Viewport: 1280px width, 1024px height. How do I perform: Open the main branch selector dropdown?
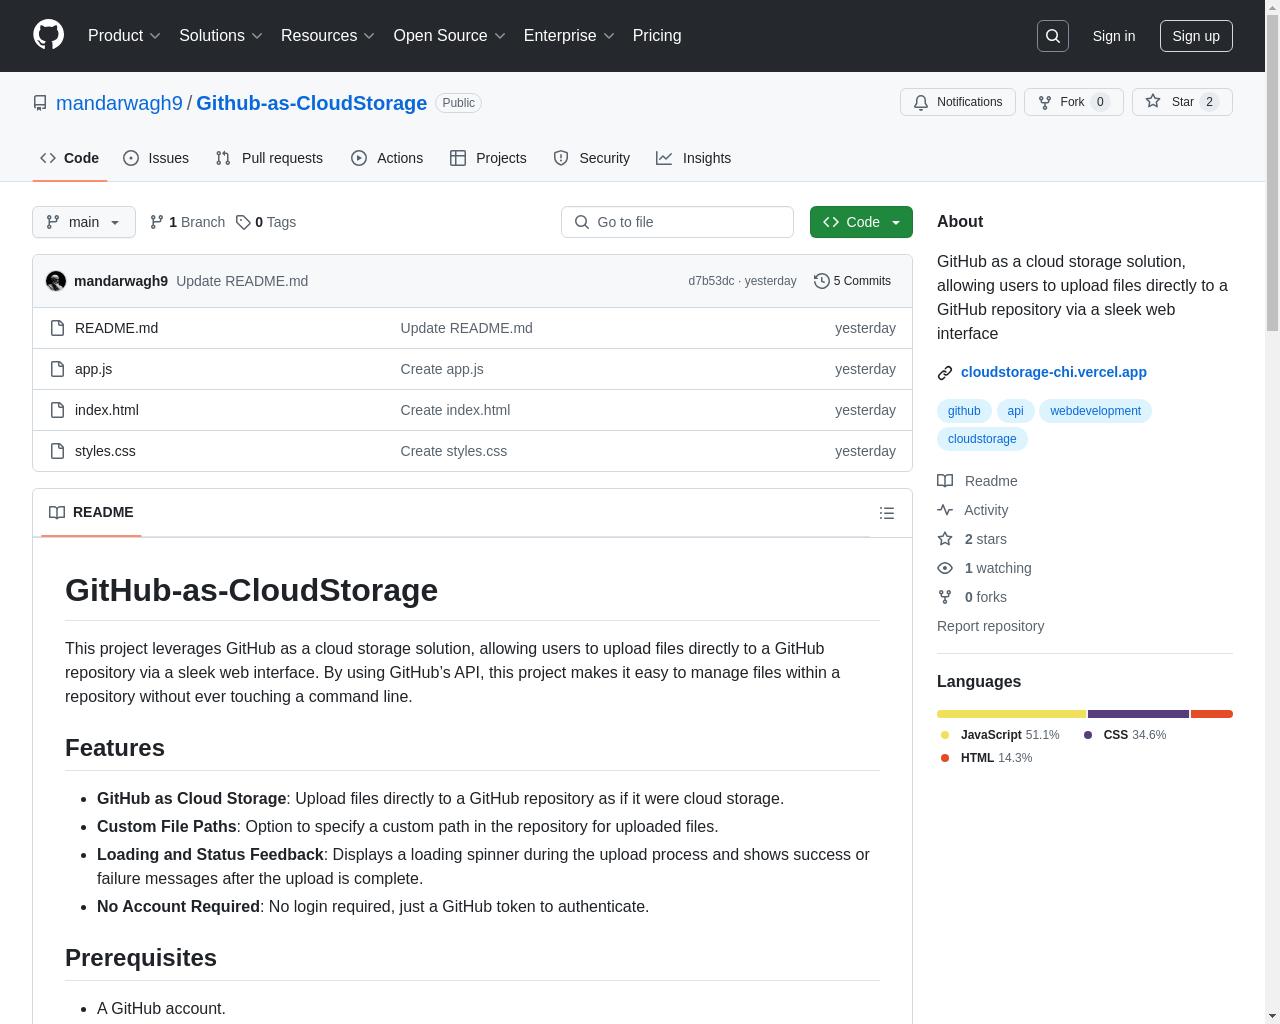coord(84,222)
